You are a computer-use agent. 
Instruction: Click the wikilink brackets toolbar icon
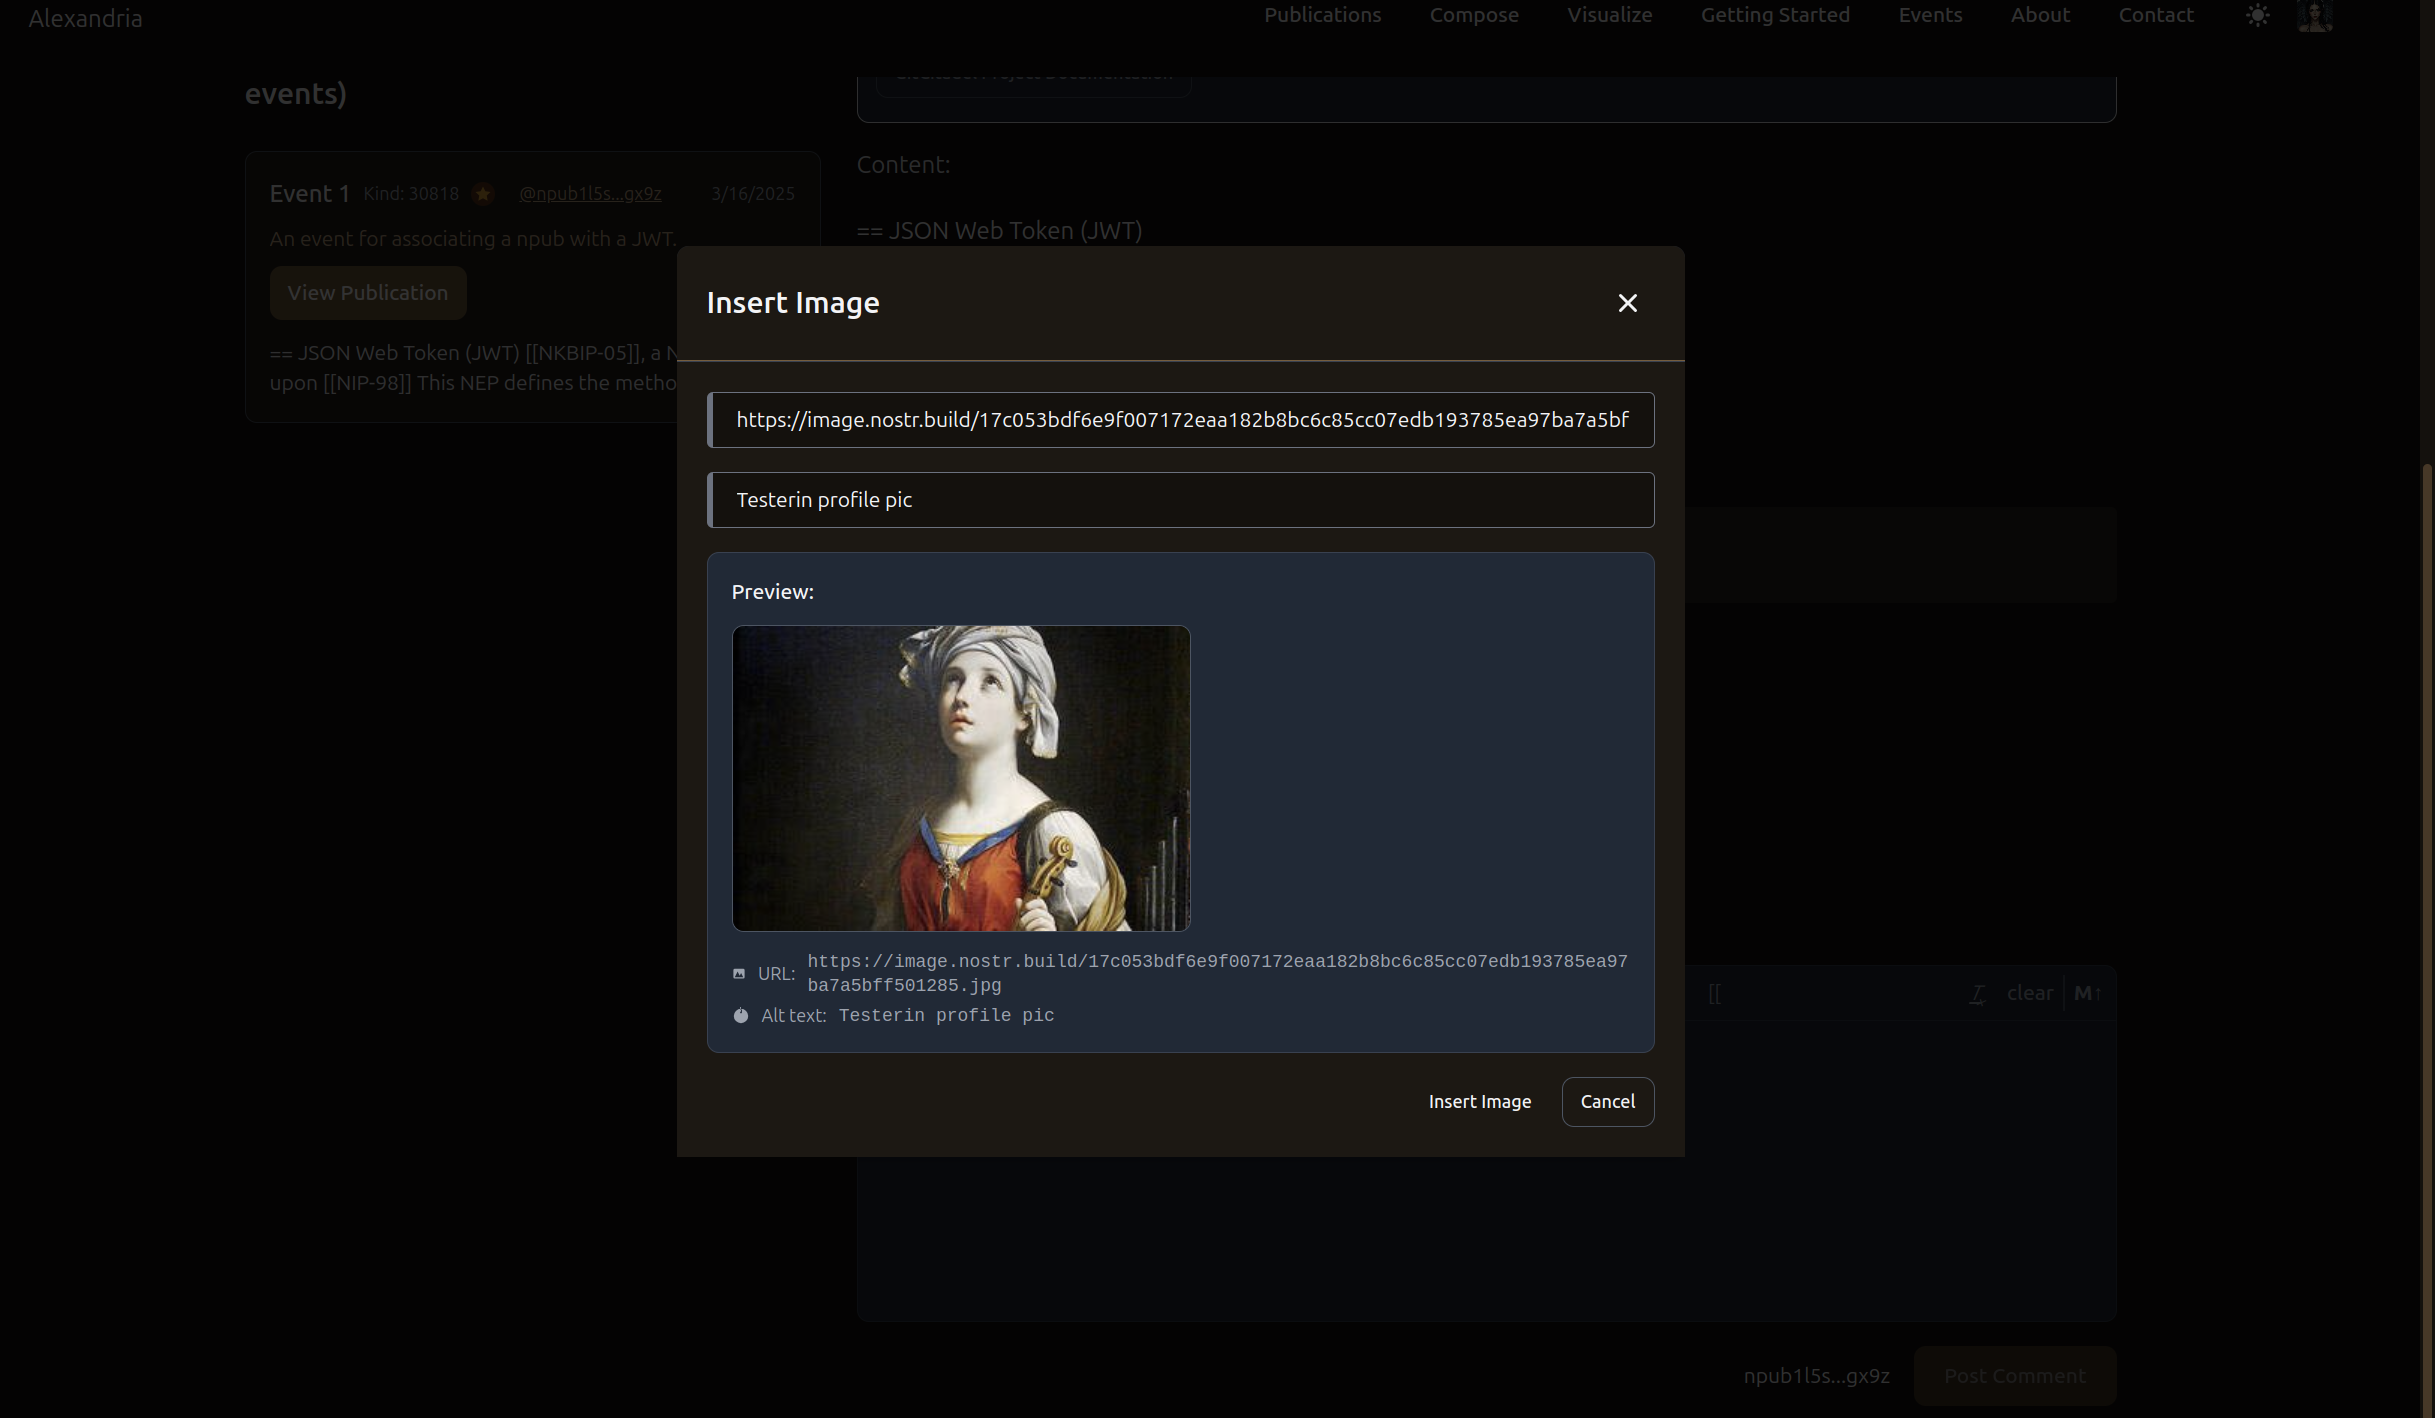pos(1714,993)
